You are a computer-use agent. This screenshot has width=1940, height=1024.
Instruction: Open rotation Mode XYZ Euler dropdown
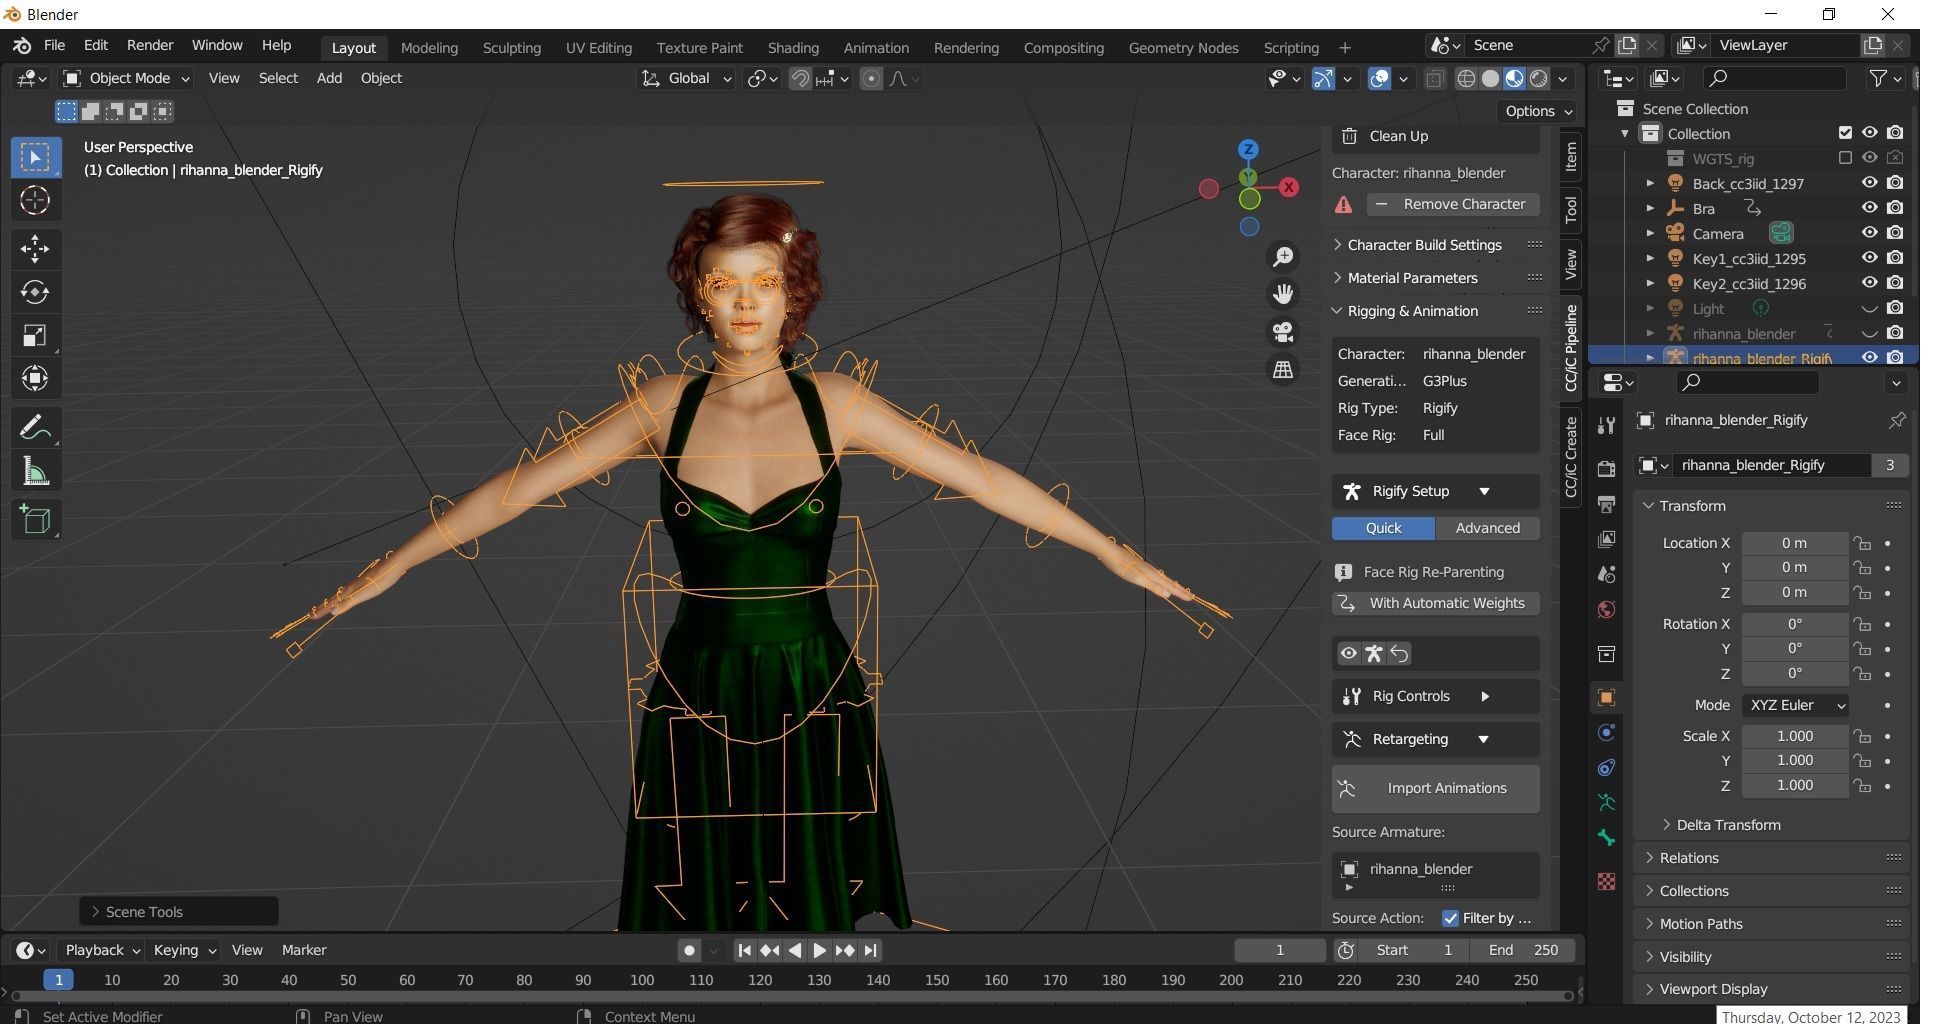(1795, 705)
